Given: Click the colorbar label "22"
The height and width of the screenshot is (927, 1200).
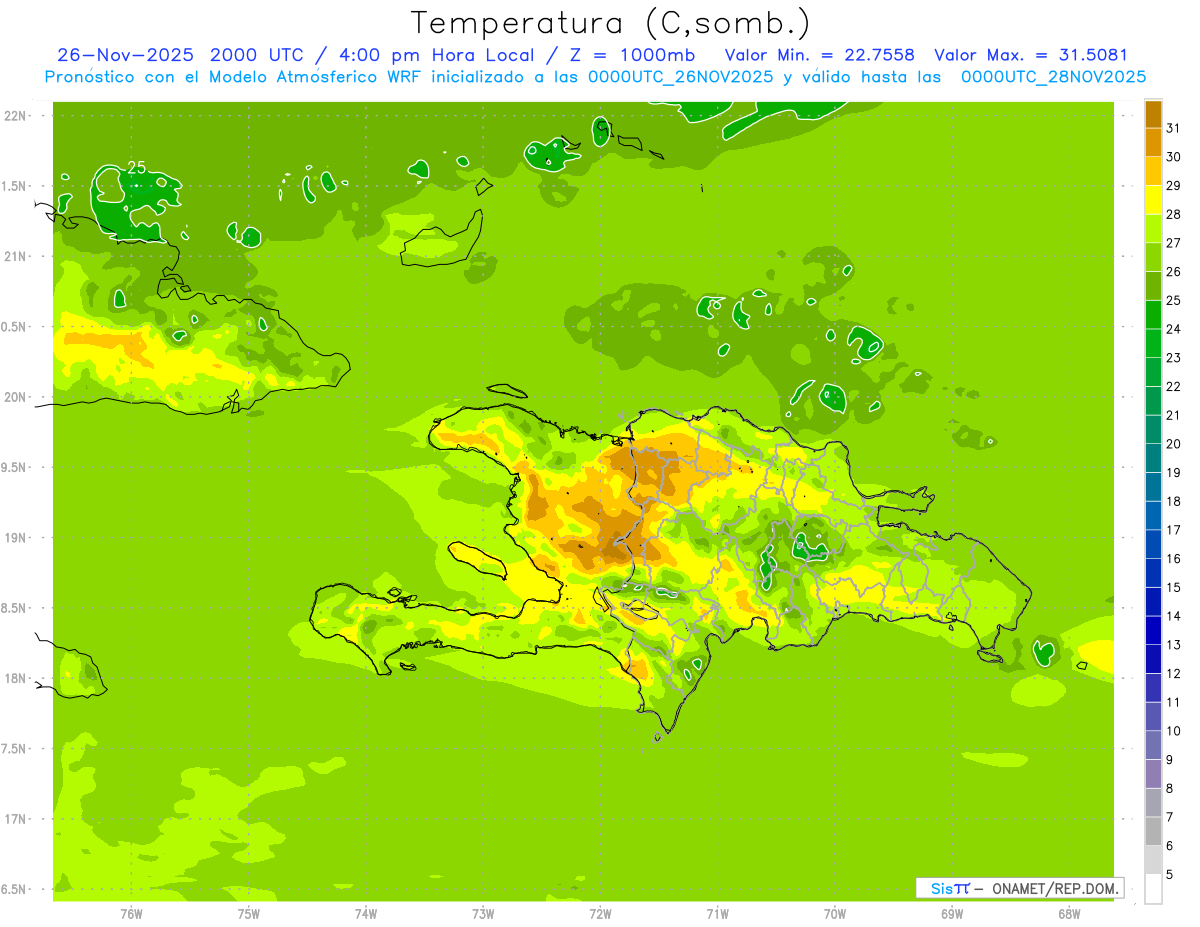Looking at the screenshot, I should pyautogui.click(x=1174, y=386).
